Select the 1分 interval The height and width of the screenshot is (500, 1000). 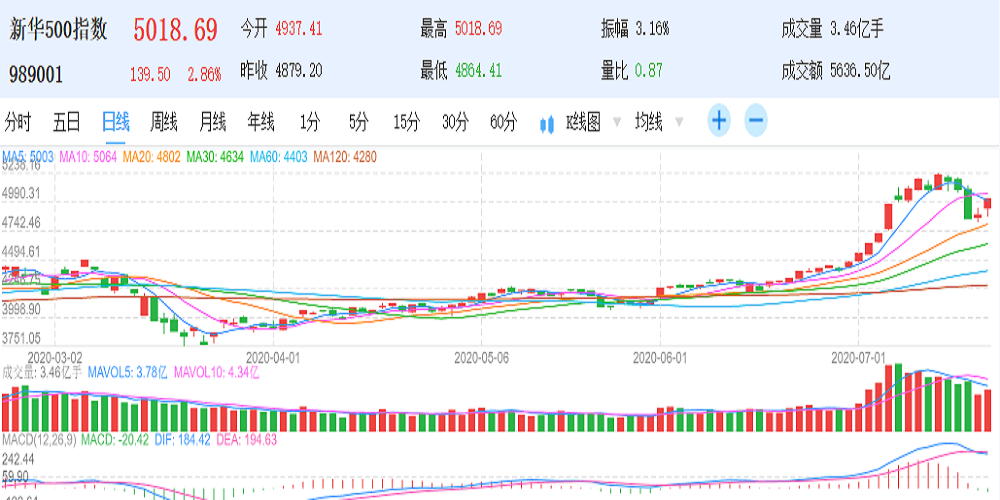coord(310,123)
